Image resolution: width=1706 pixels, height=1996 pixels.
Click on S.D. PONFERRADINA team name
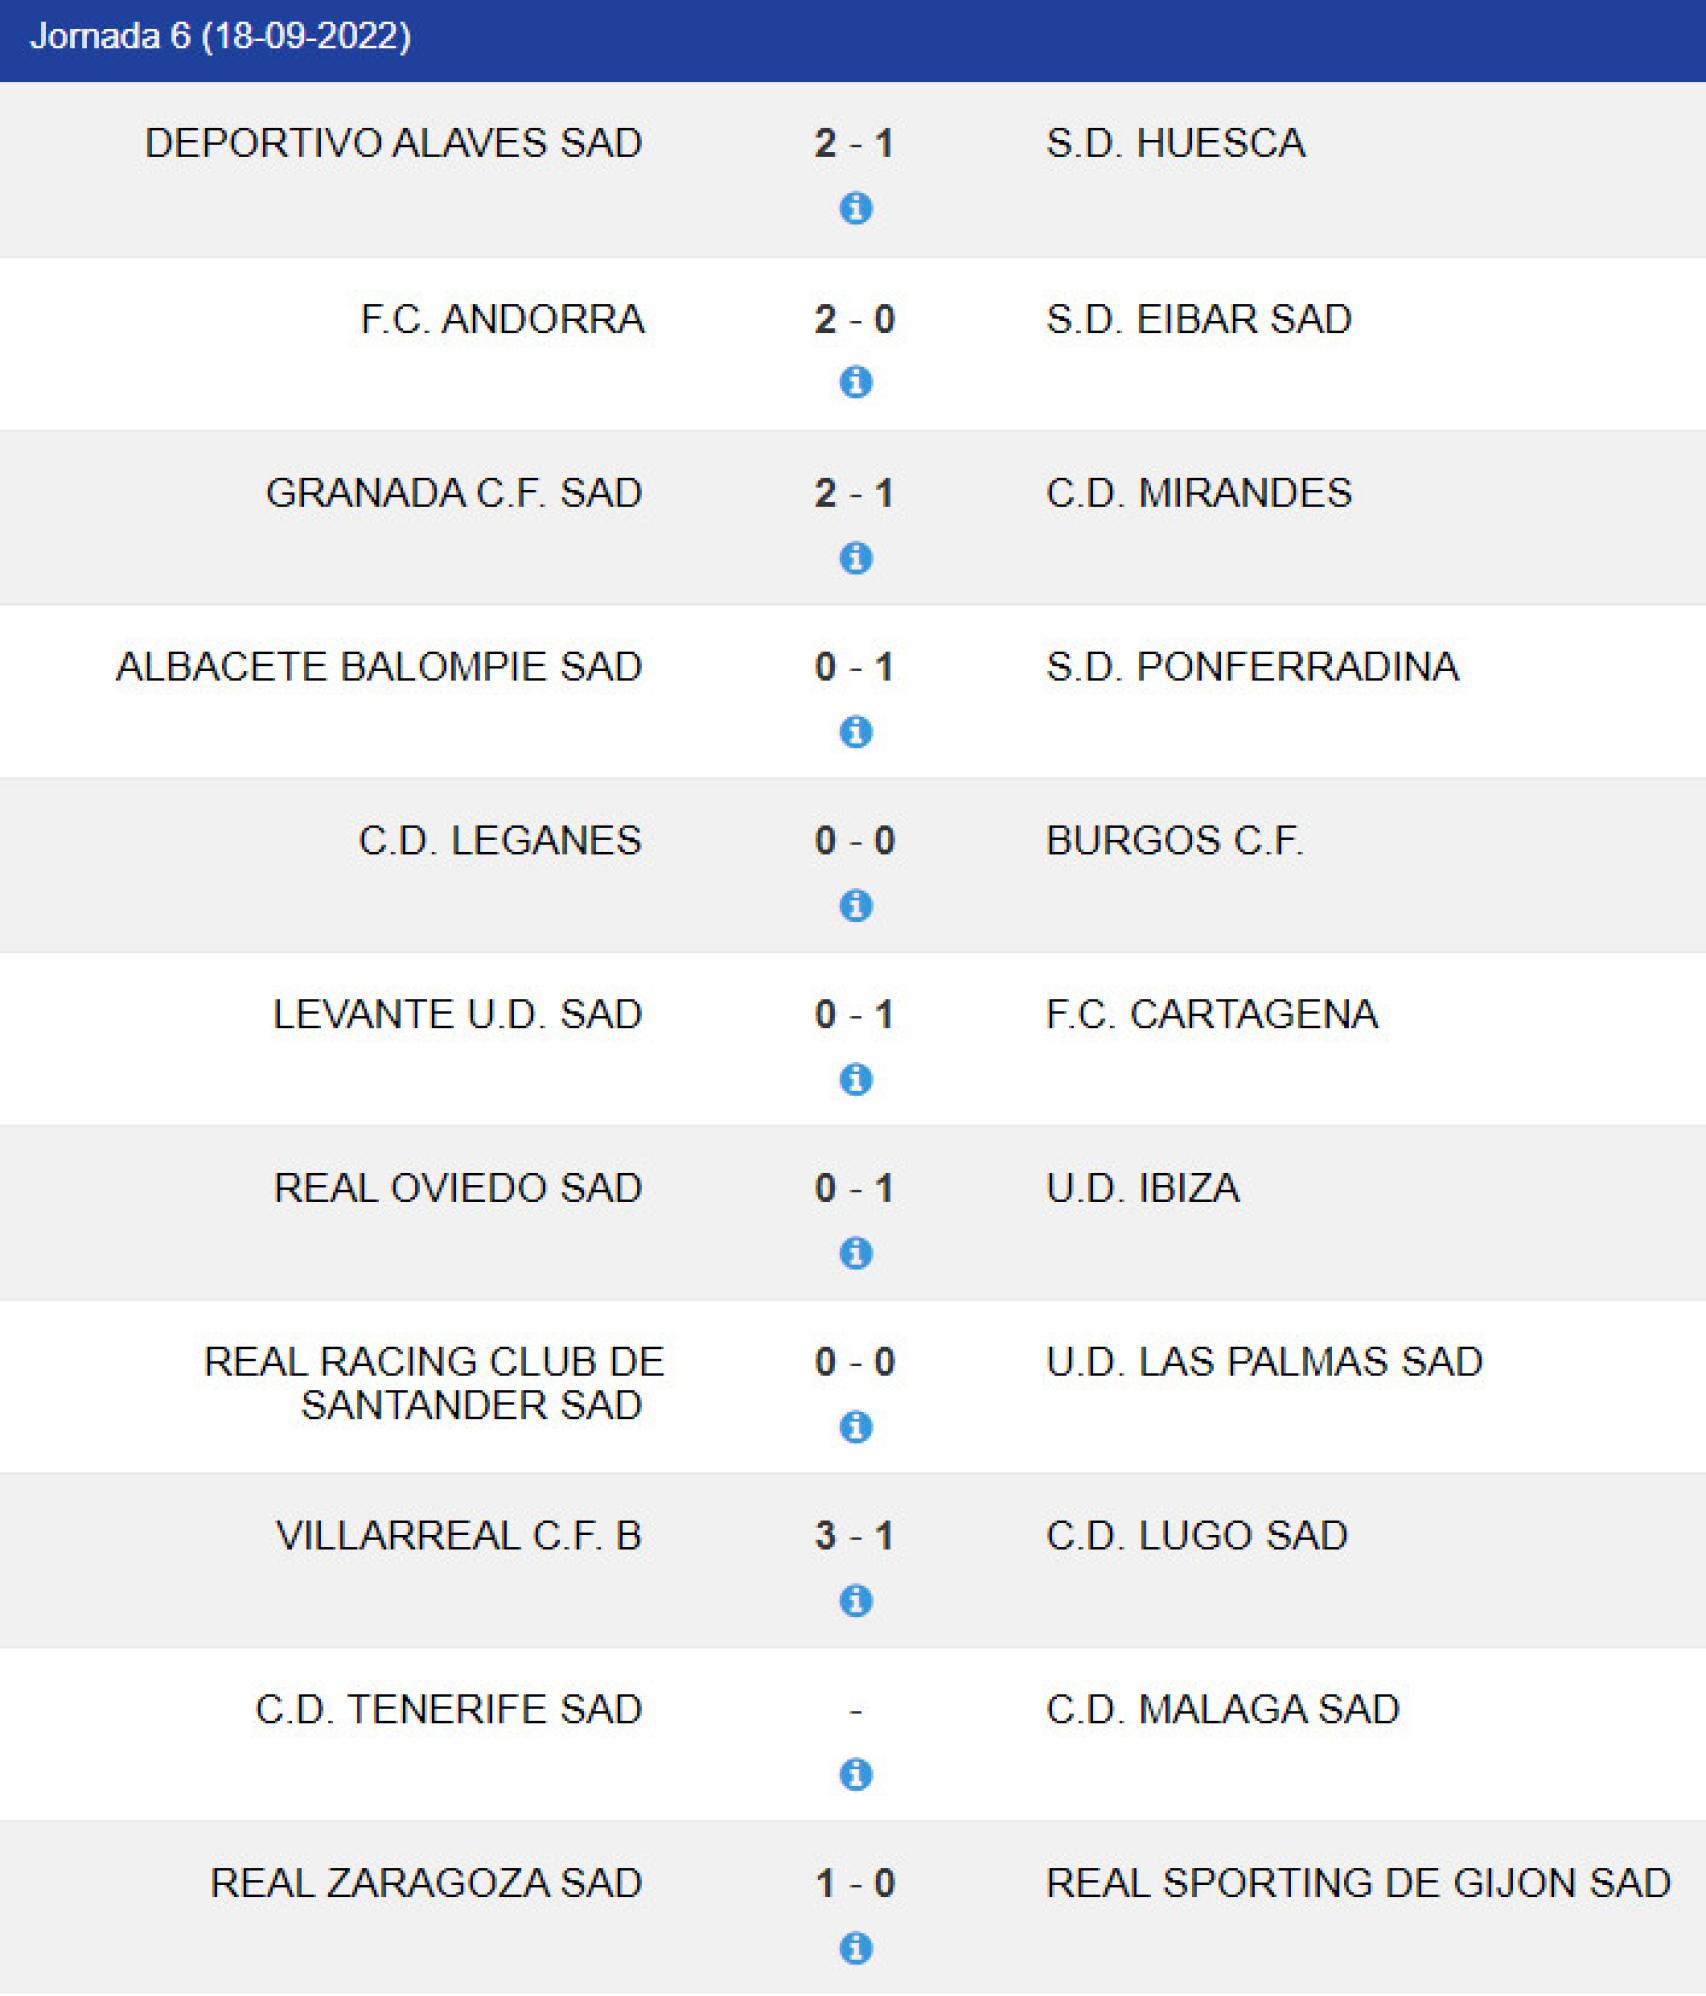click(x=1252, y=667)
